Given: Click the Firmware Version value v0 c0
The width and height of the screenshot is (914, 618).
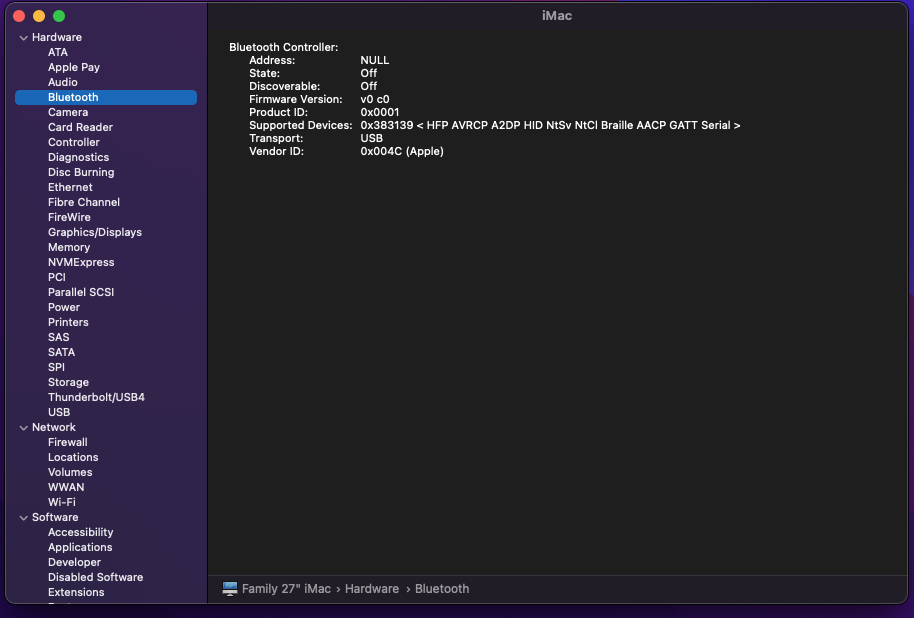Looking at the screenshot, I should (375, 99).
